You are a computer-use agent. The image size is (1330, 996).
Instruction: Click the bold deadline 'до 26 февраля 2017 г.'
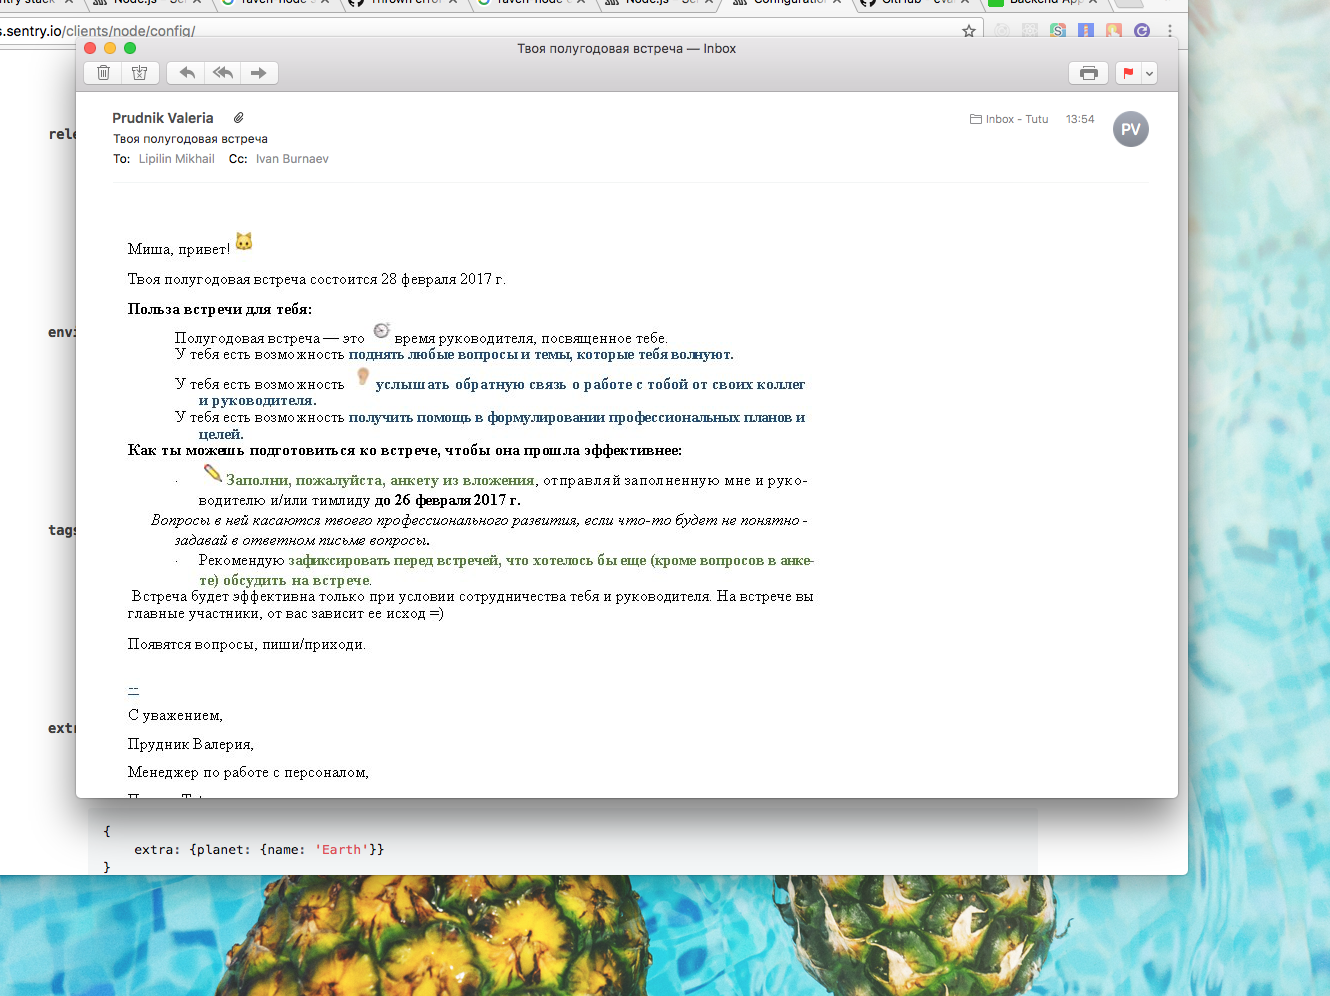click(447, 500)
